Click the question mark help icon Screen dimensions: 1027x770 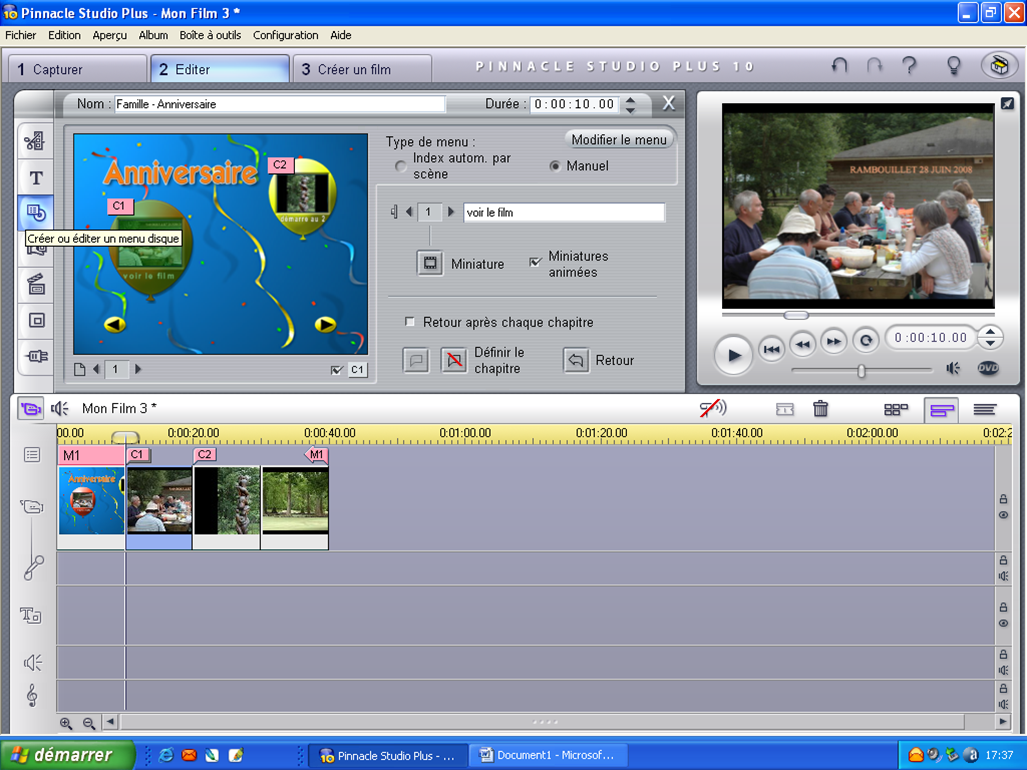coord(909,66)
